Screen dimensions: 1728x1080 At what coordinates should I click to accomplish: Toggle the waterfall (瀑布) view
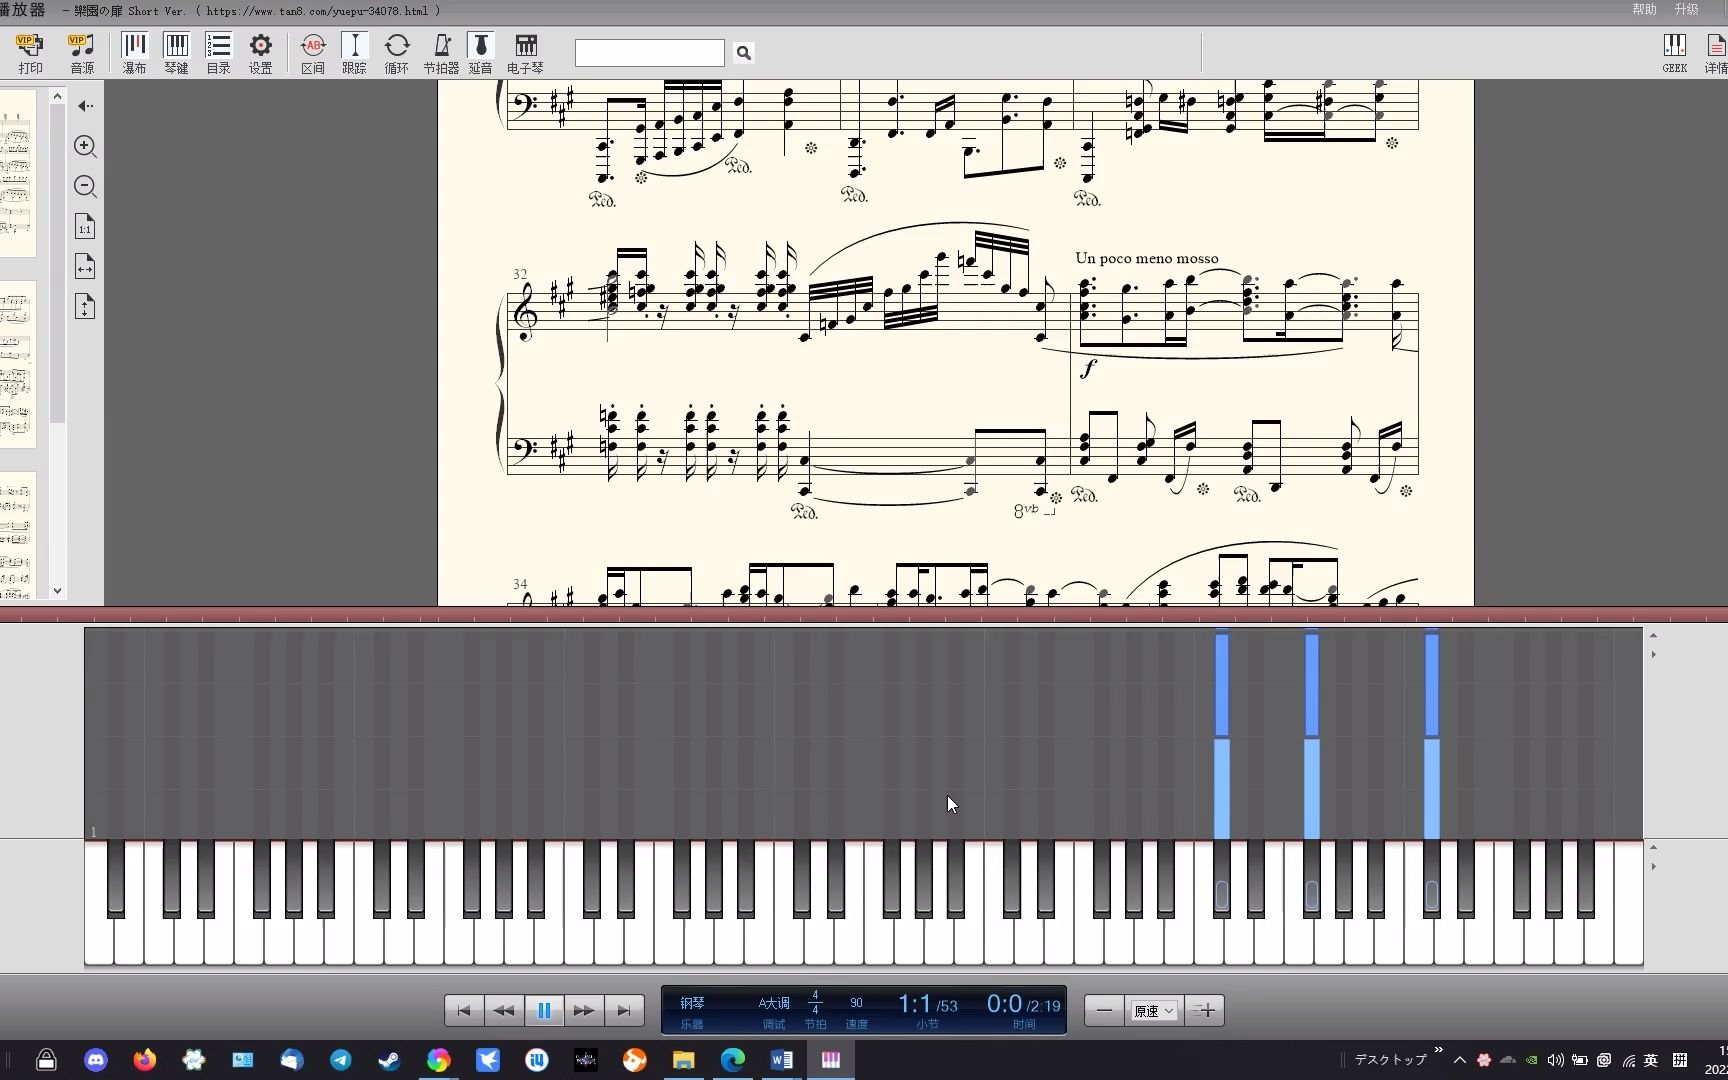tap(134, 53)
